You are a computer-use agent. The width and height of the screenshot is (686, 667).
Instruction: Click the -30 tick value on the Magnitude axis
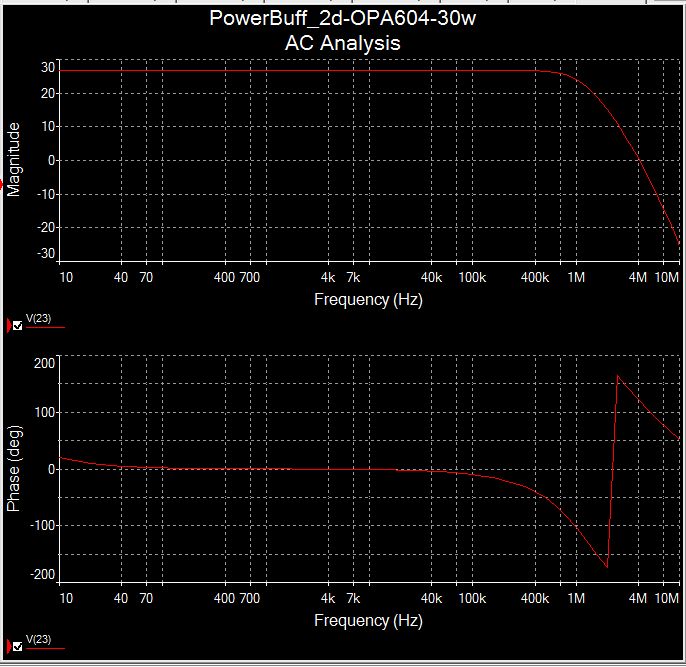46,254
